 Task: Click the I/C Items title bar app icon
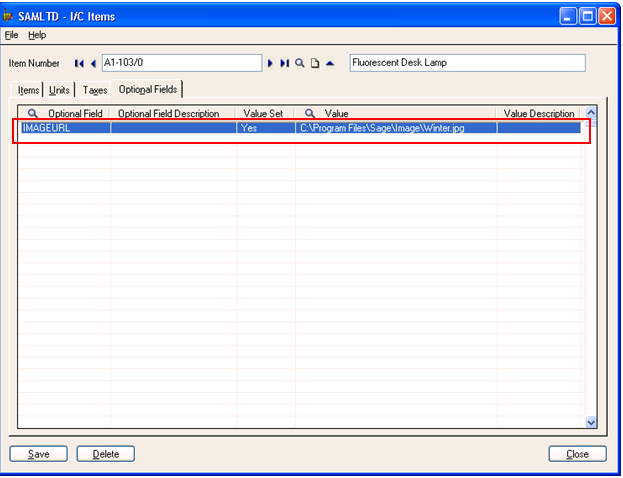pos(8,16)
